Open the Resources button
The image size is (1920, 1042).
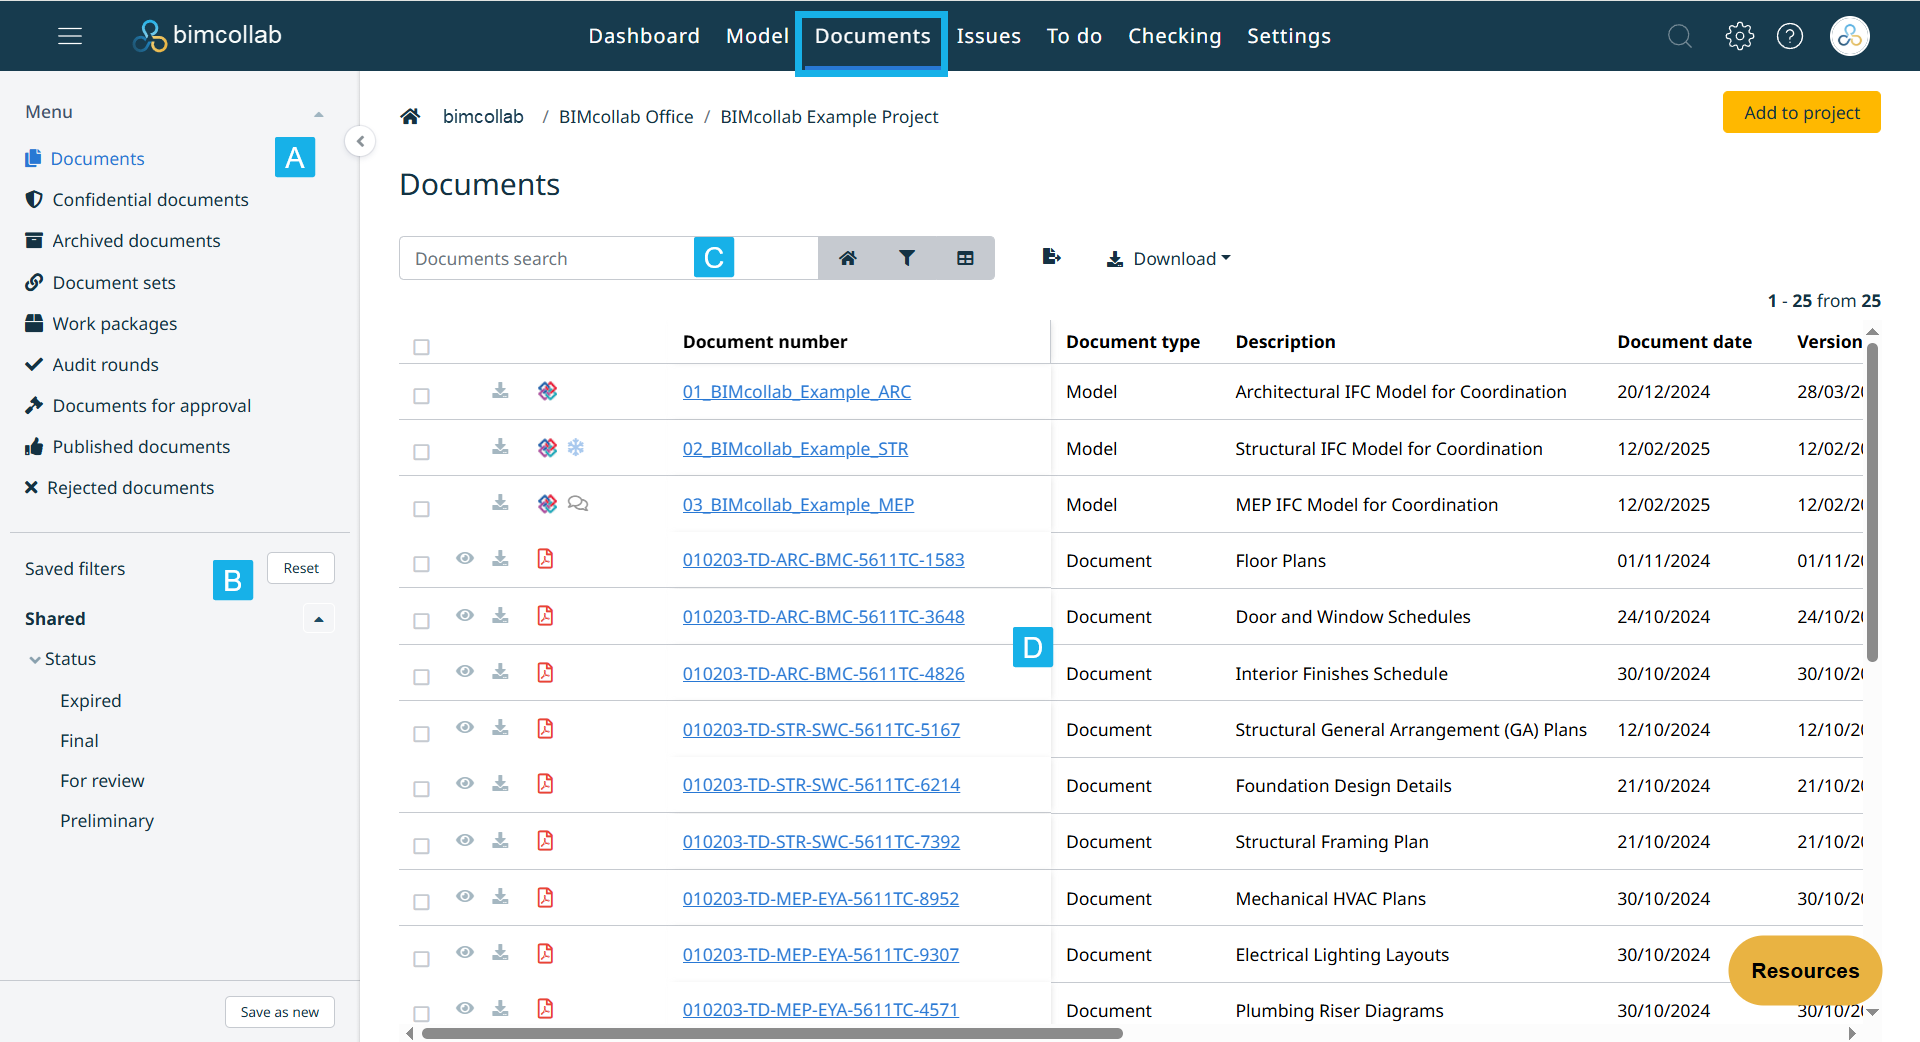(x=1805, y=970)
